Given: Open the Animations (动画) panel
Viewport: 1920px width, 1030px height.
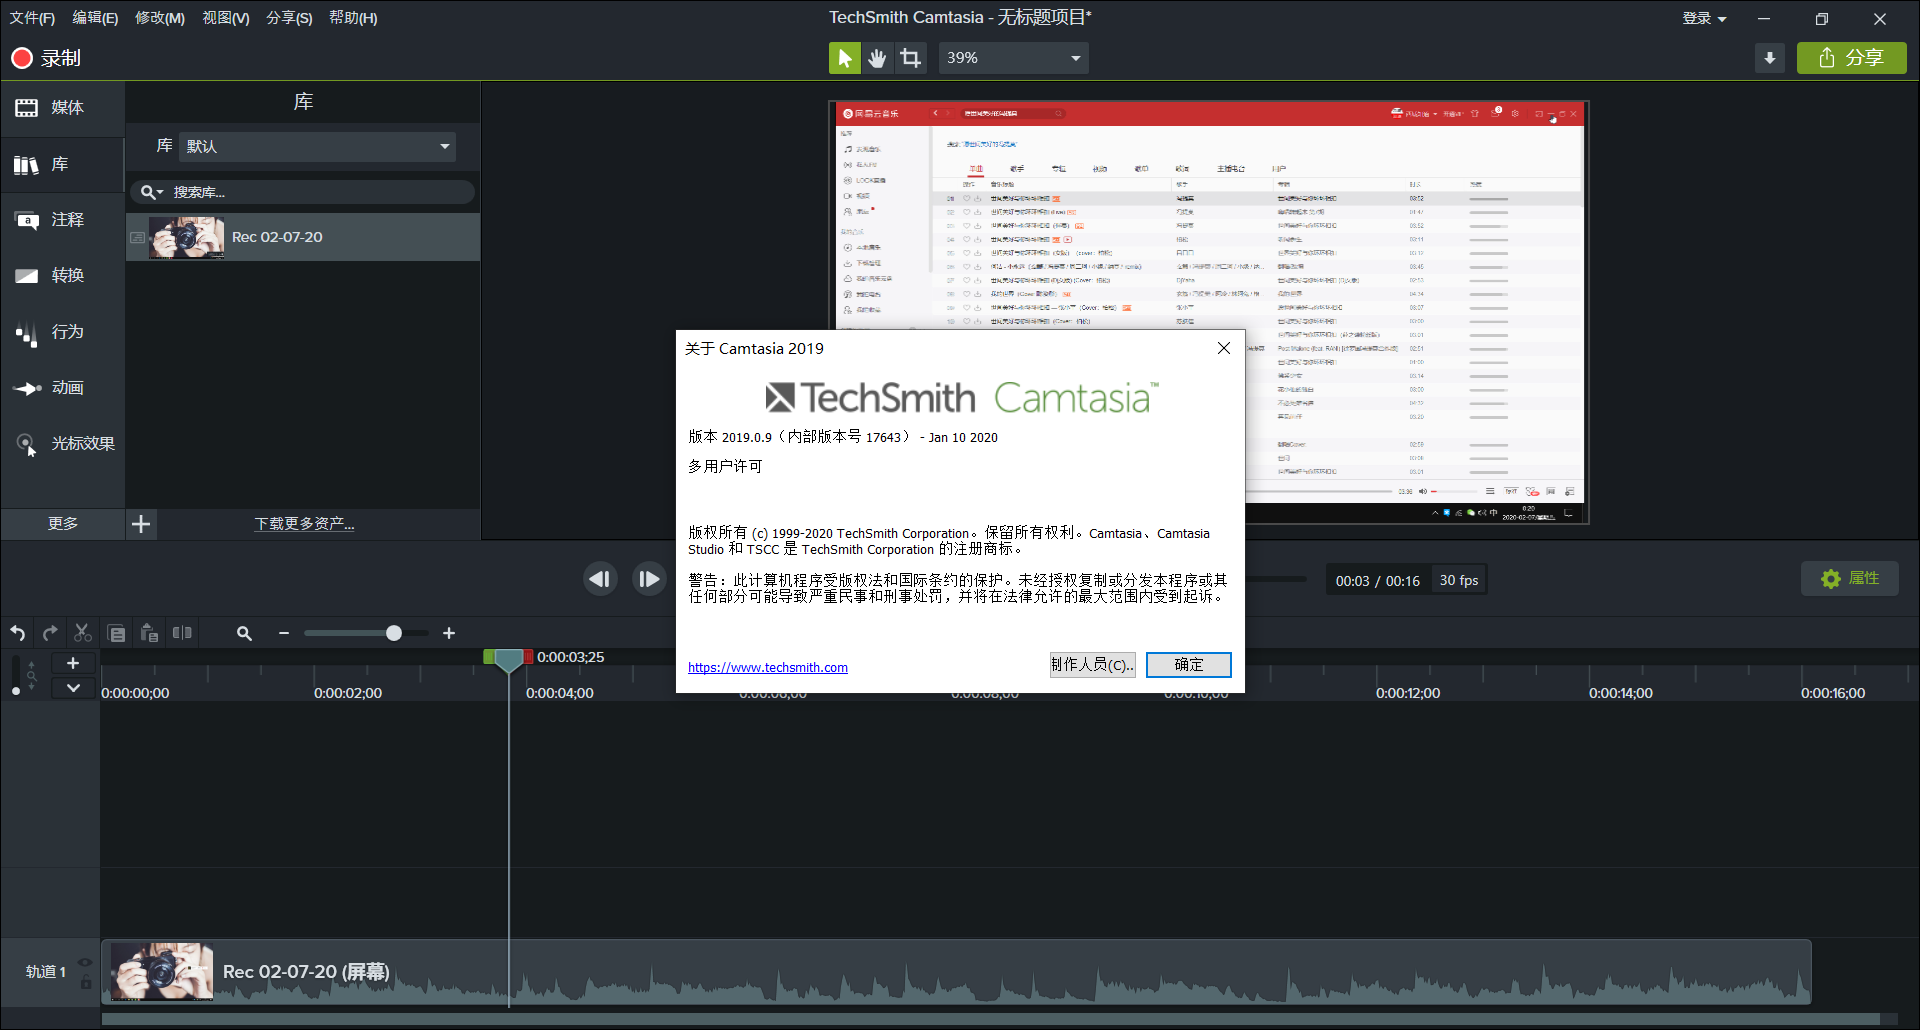Looking at the screenshot, I should (x=62, y=388).
